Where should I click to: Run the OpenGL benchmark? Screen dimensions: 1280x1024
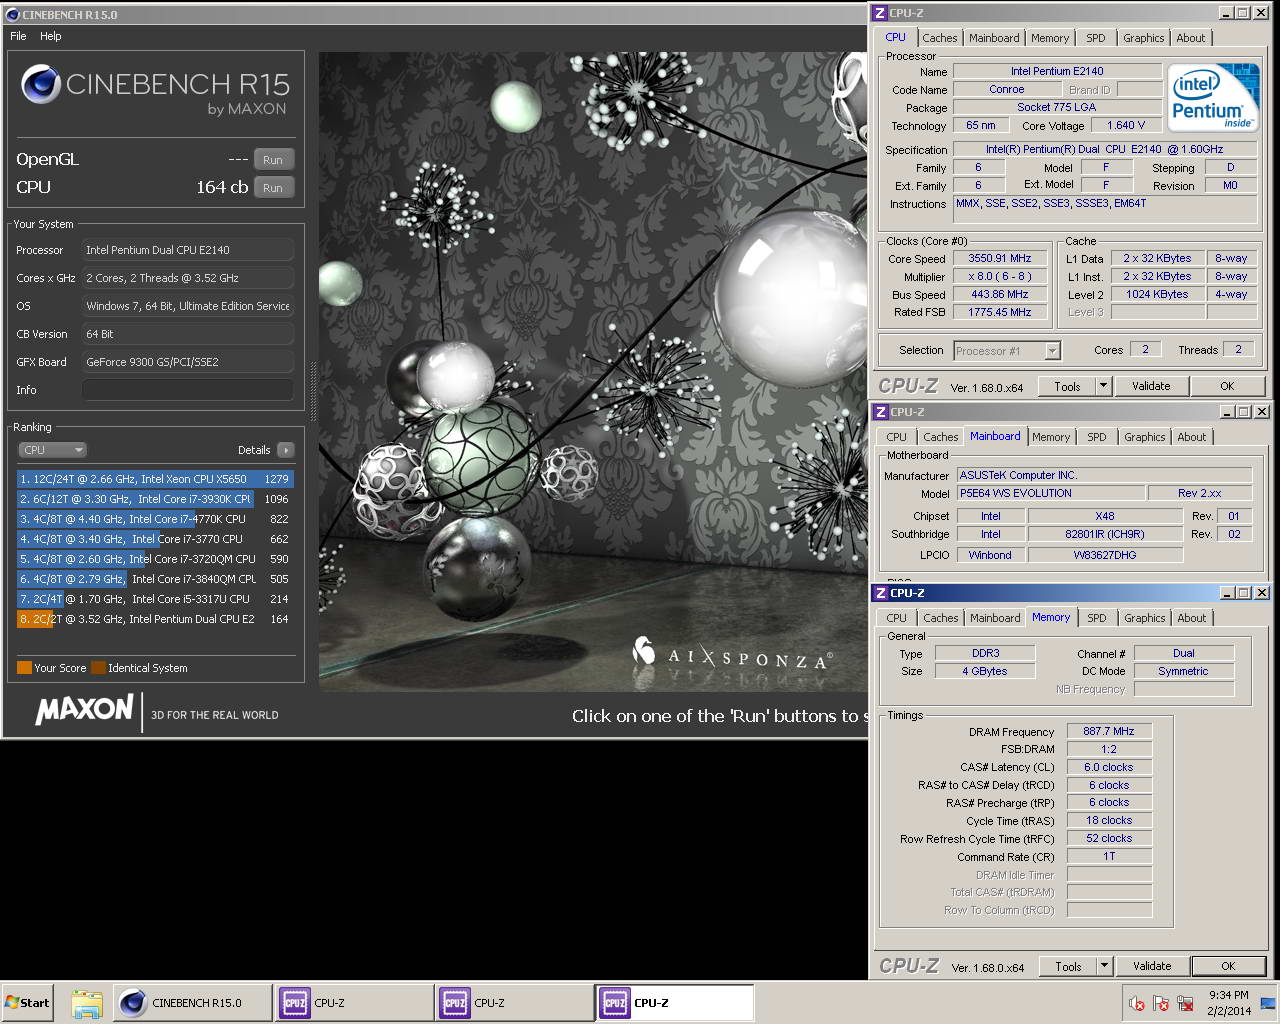coord(273,160)
